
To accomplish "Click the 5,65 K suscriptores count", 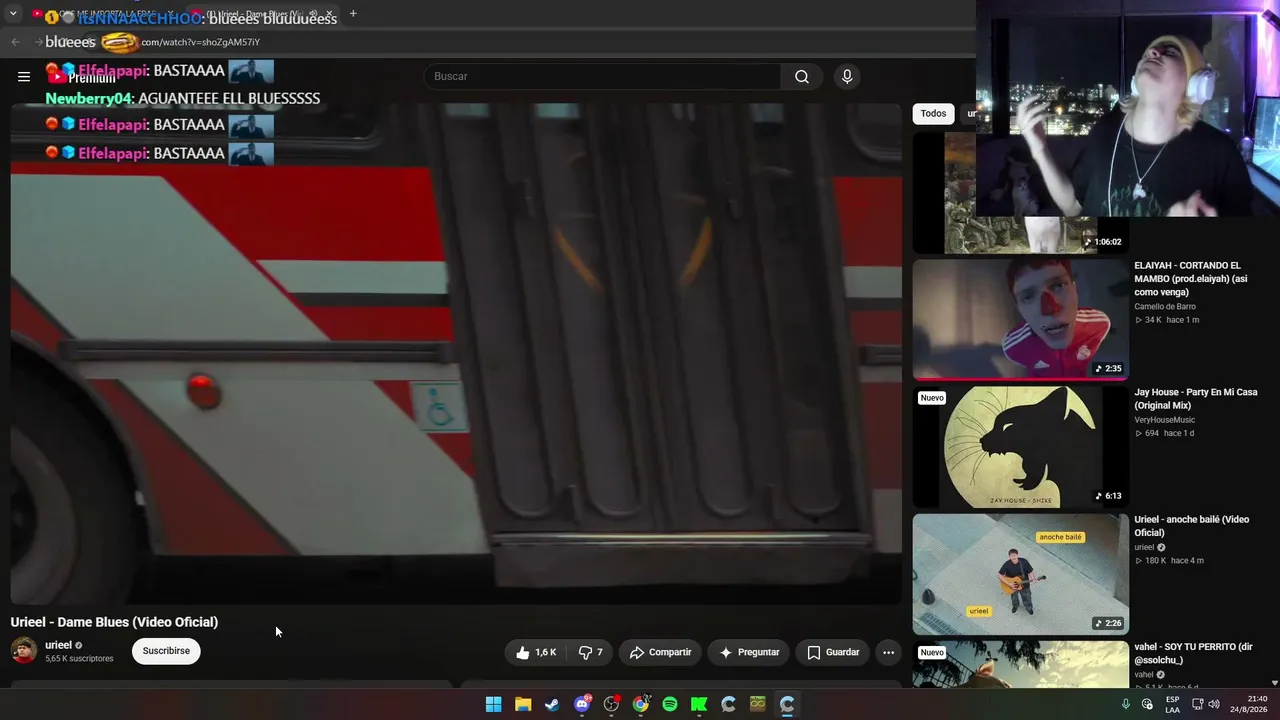I will (x=79, y=659).
